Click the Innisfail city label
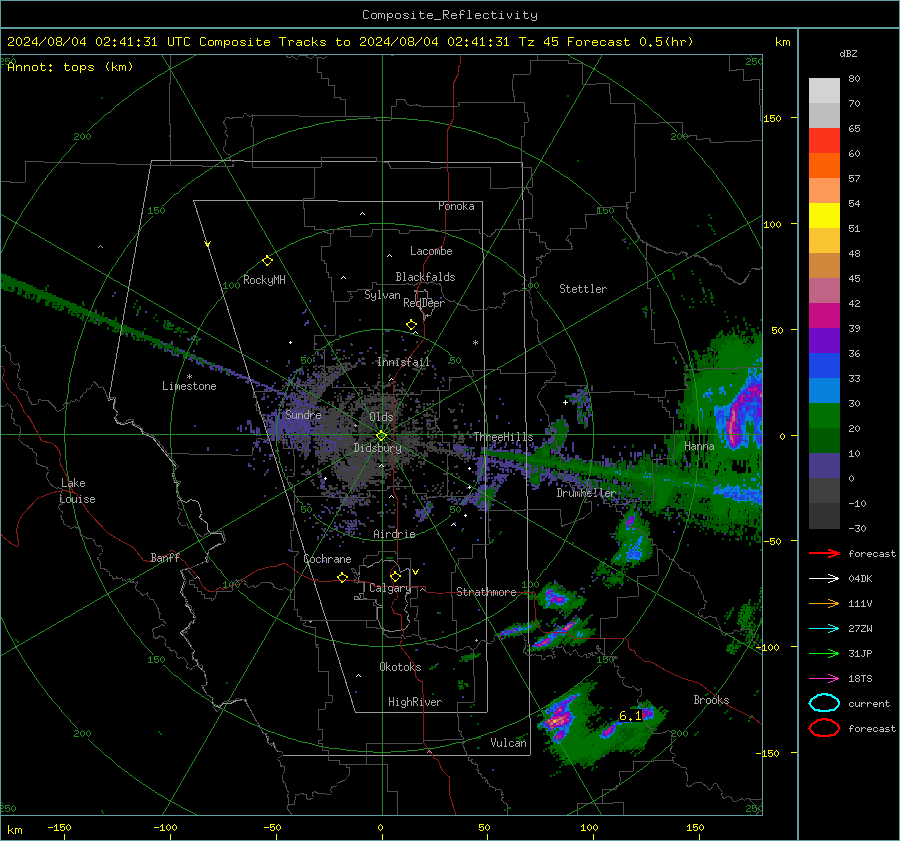 pos(403,362)
